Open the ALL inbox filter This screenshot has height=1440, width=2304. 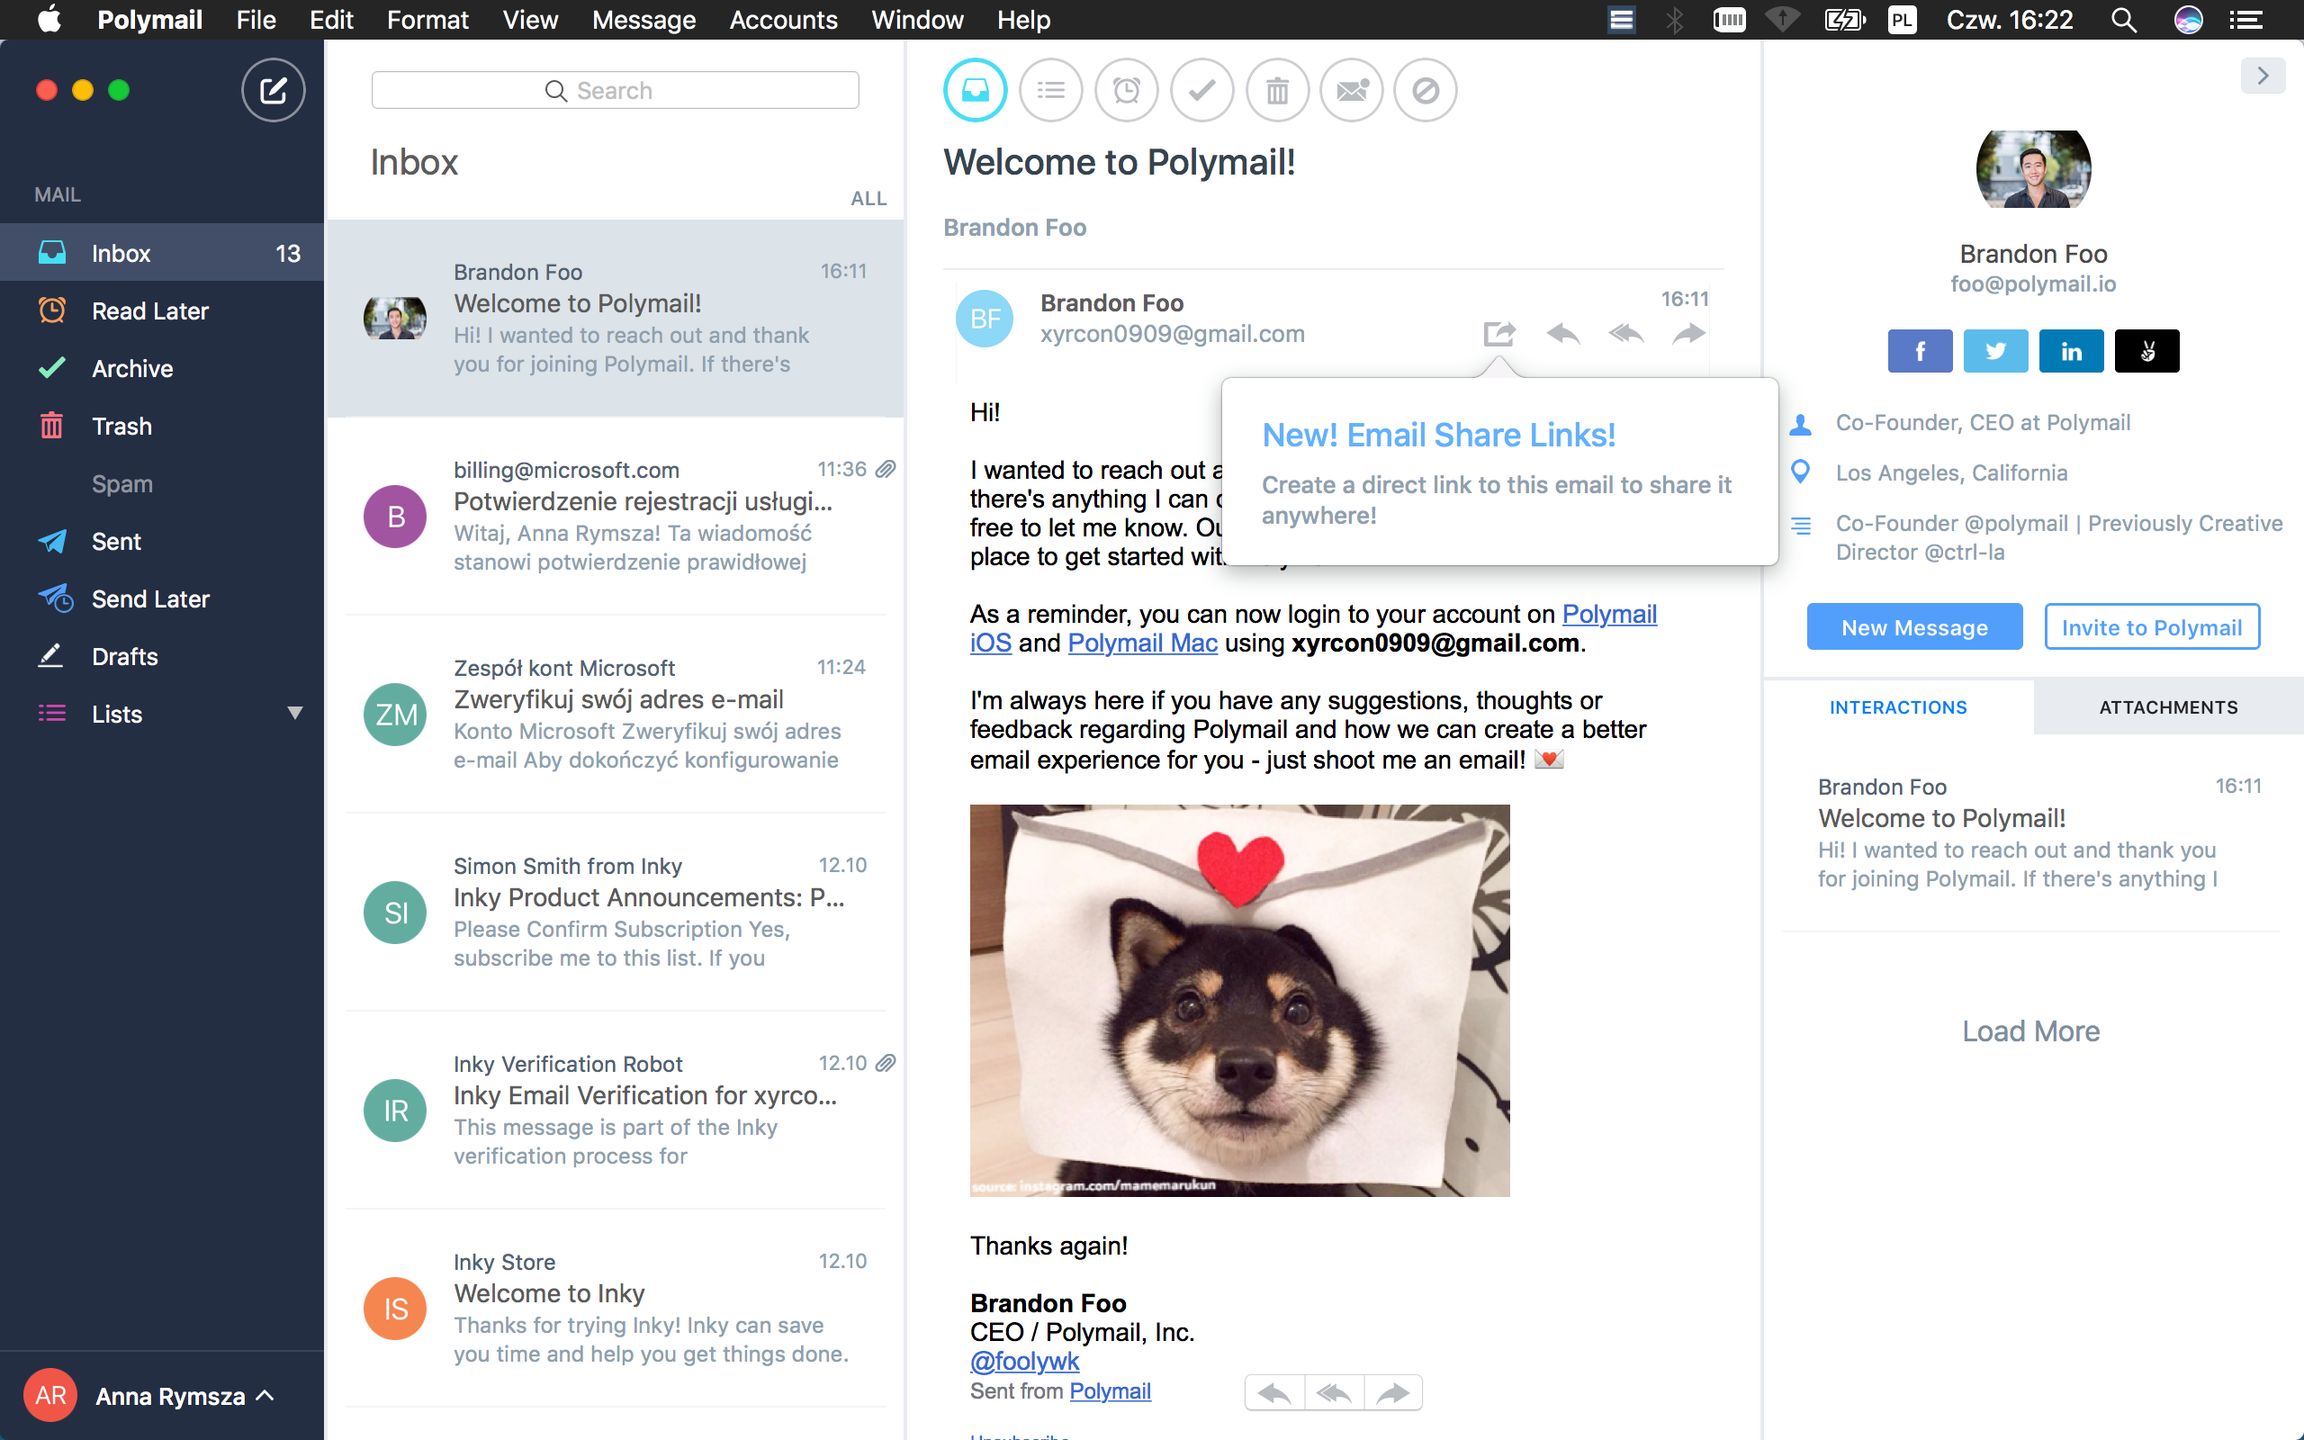868,198
